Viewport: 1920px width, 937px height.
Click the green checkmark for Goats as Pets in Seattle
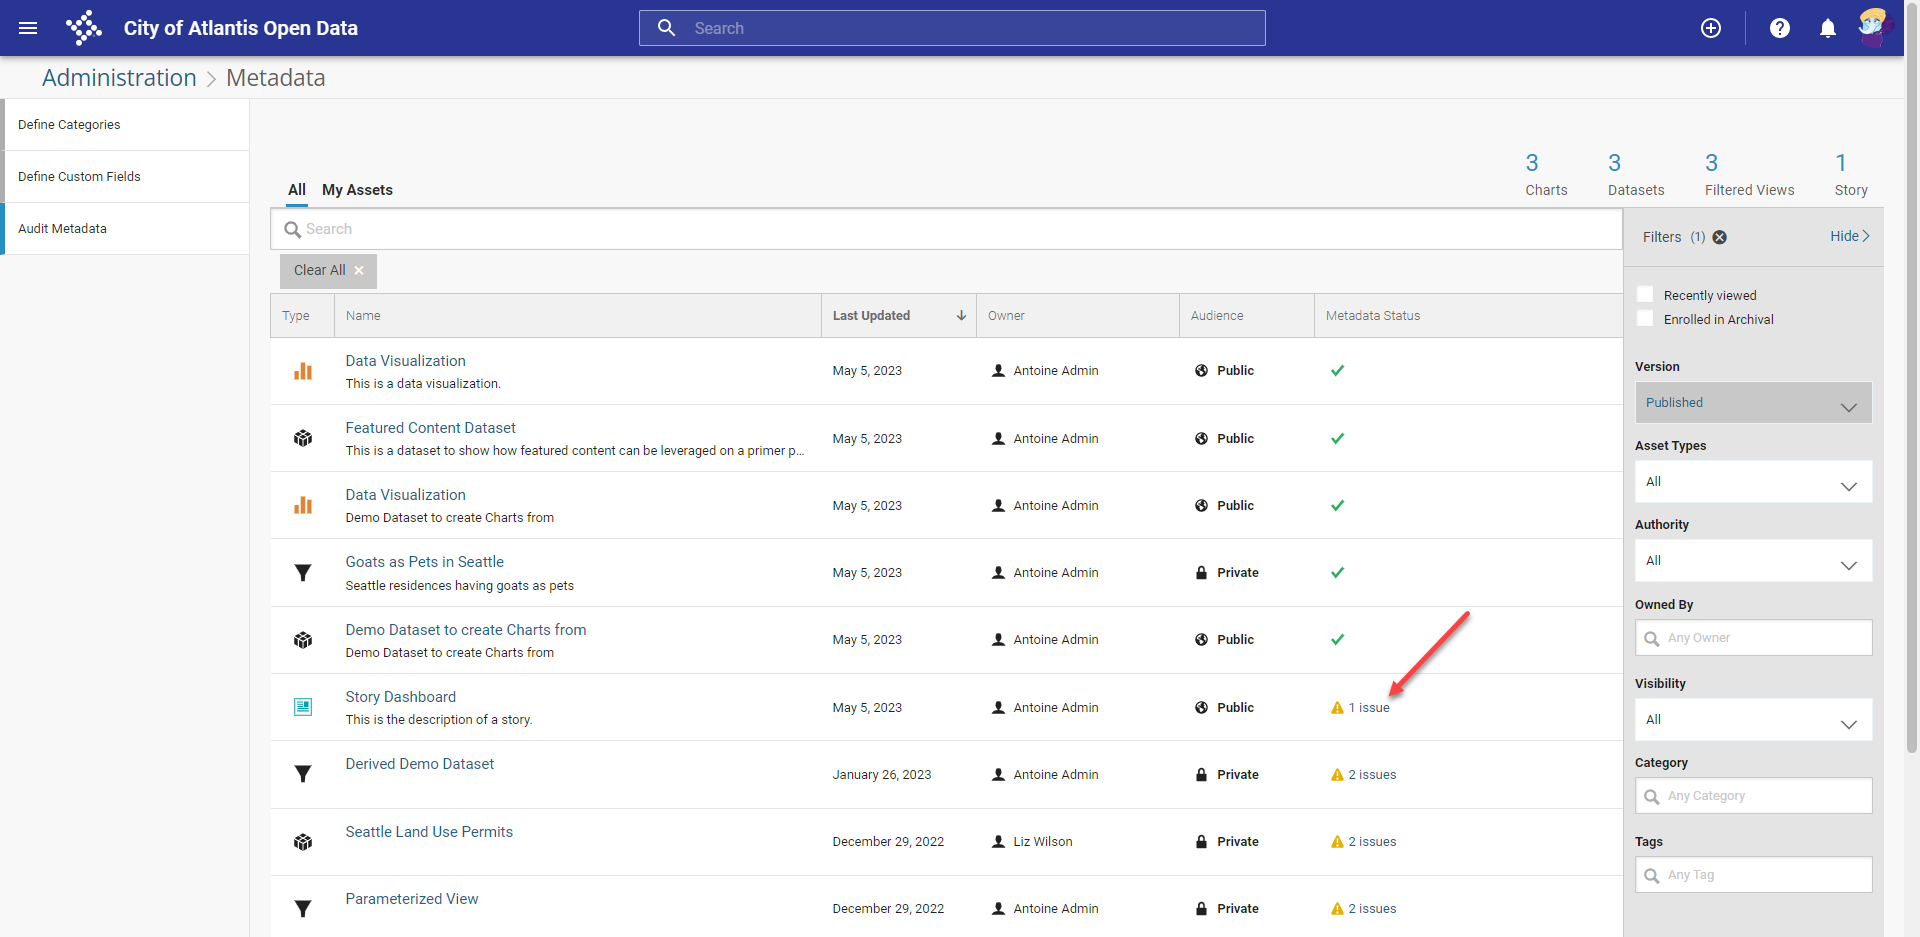pos(1337,573)
